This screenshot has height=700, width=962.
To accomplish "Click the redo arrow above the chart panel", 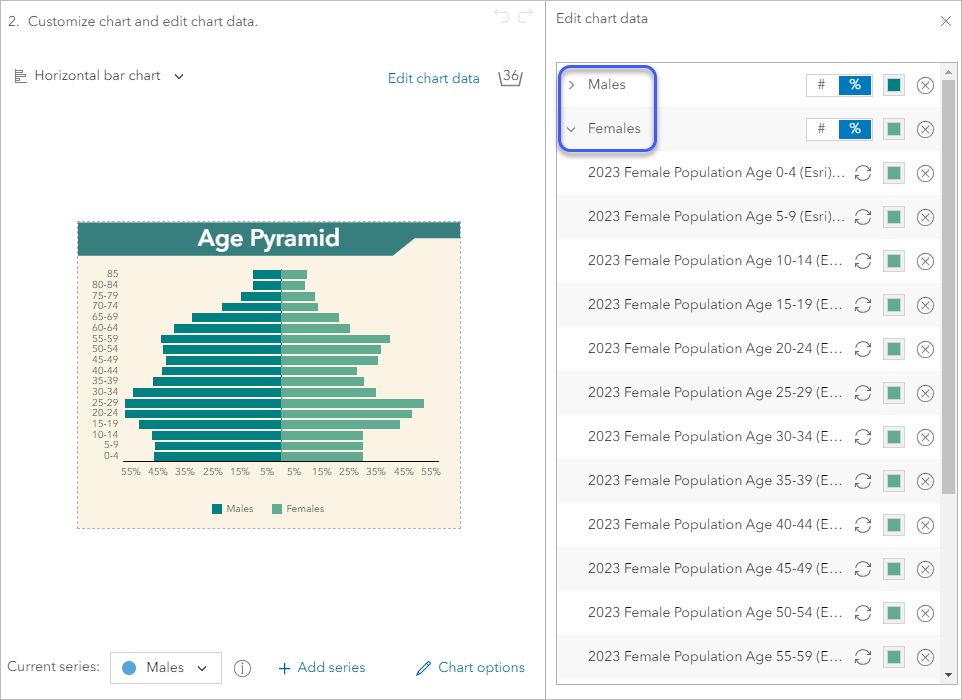I will [525, 16].
